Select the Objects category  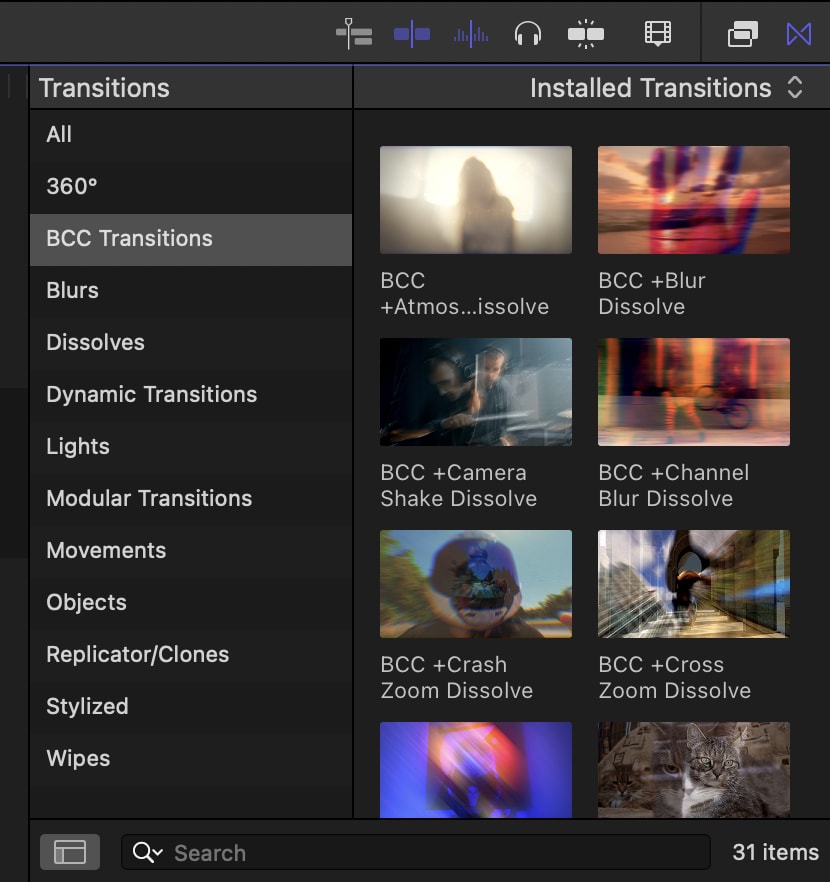coord(191,602)
